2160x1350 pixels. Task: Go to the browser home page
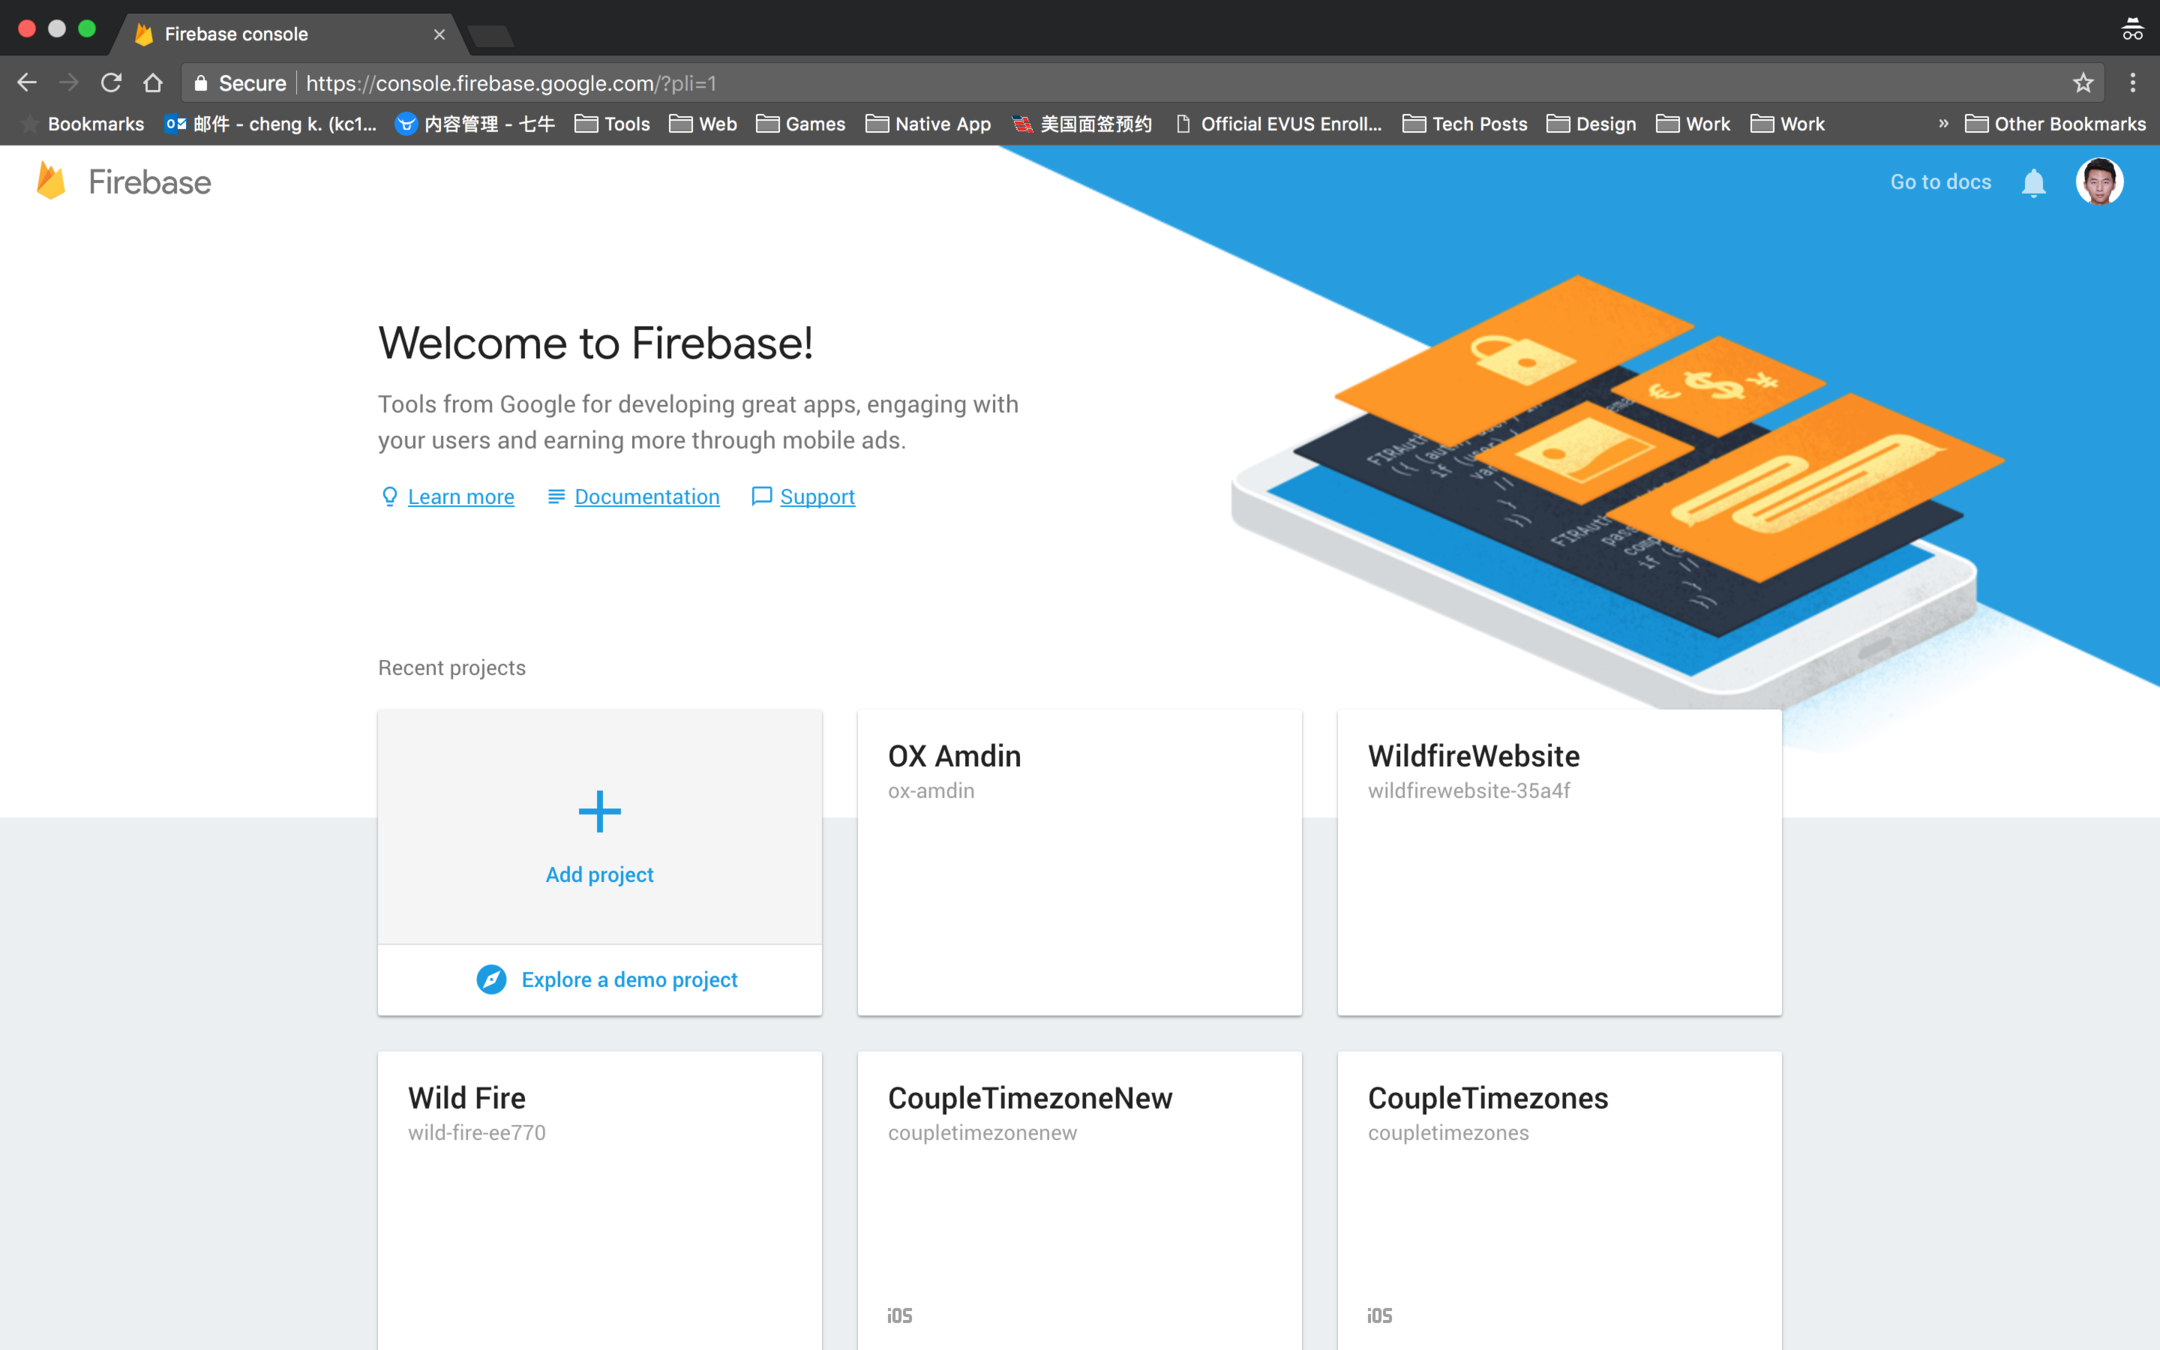153,83
